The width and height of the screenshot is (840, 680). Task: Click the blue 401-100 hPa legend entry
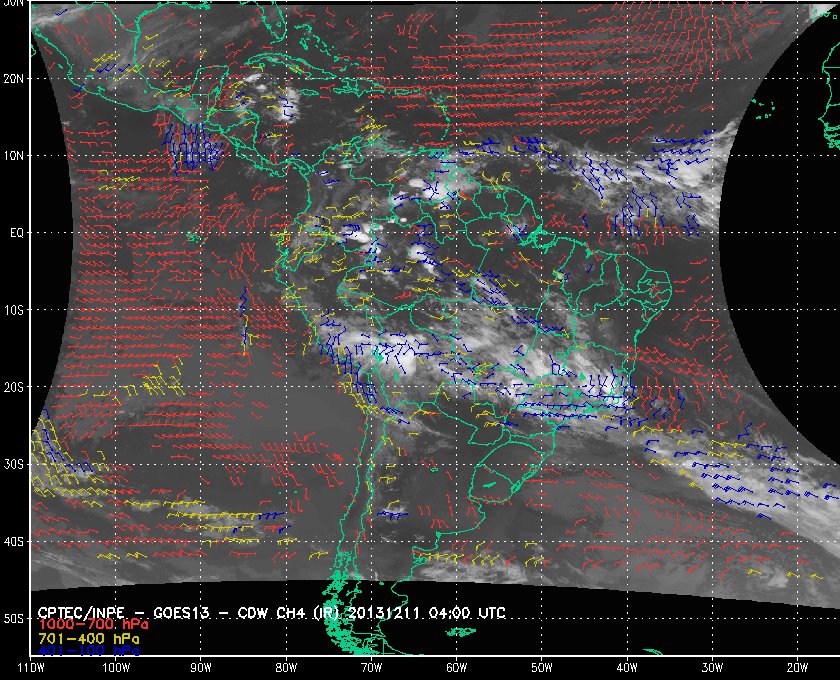tap(89, 651)
